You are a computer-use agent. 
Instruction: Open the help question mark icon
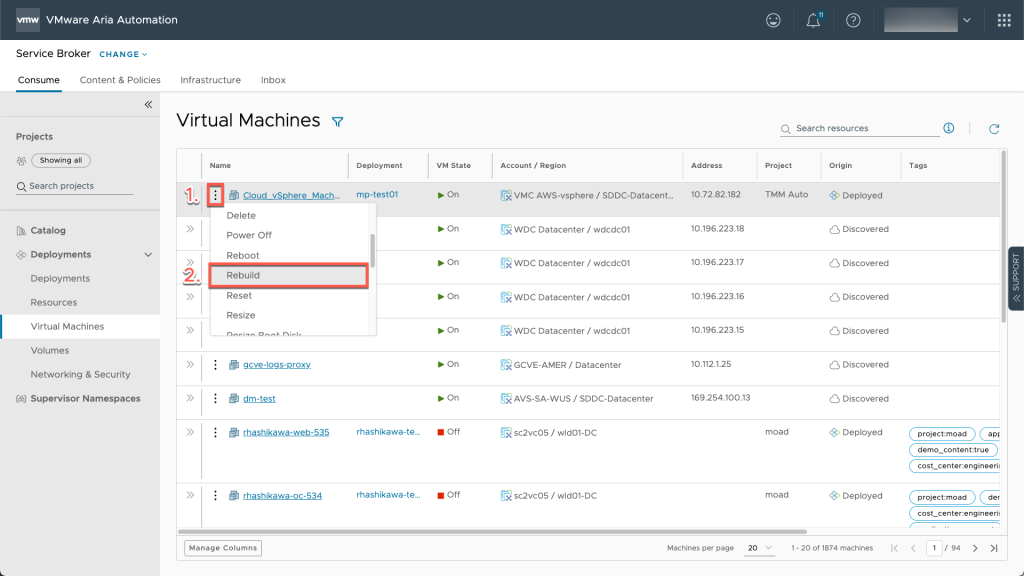tap(853, 20)
